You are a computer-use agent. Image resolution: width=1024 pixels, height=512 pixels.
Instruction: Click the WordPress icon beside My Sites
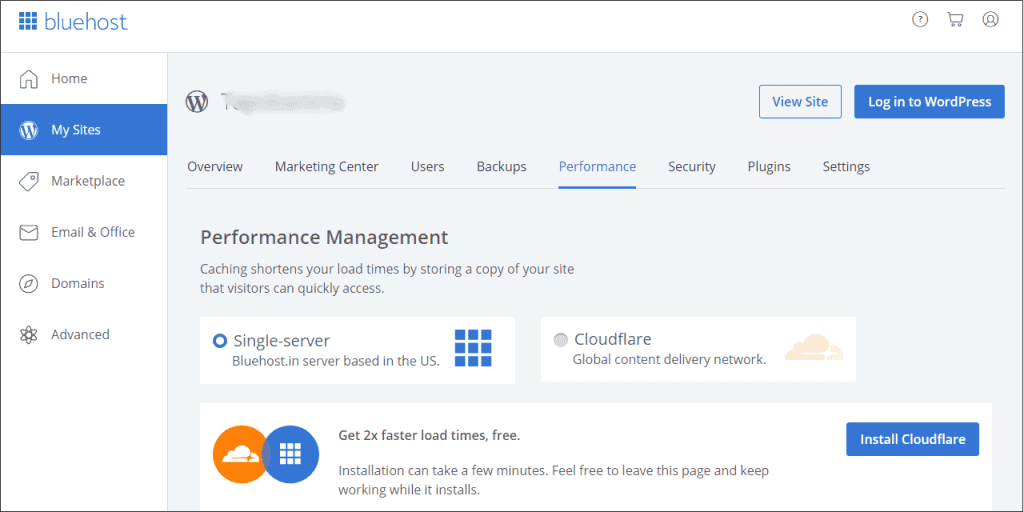(x=29, y=130)
